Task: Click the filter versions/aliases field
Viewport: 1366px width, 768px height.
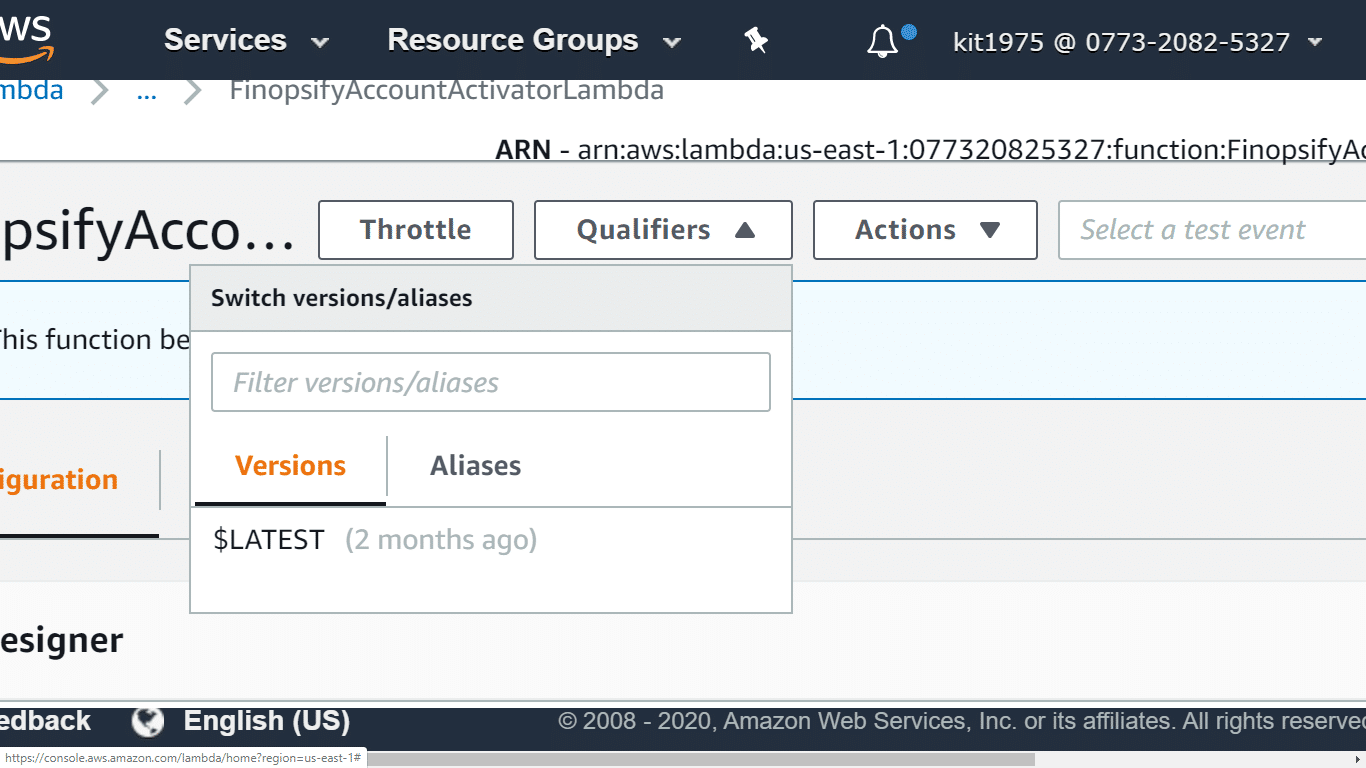Action: point(490,381)
